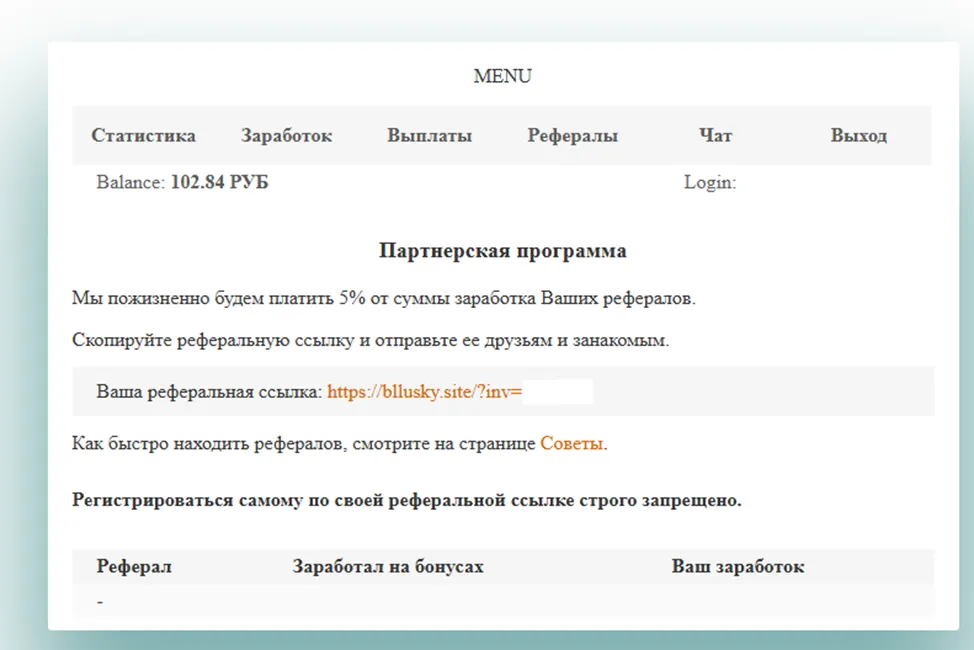Click the 5% lifetime payout sentence
Screen dimensions: 974x650
tap(384, 298)
